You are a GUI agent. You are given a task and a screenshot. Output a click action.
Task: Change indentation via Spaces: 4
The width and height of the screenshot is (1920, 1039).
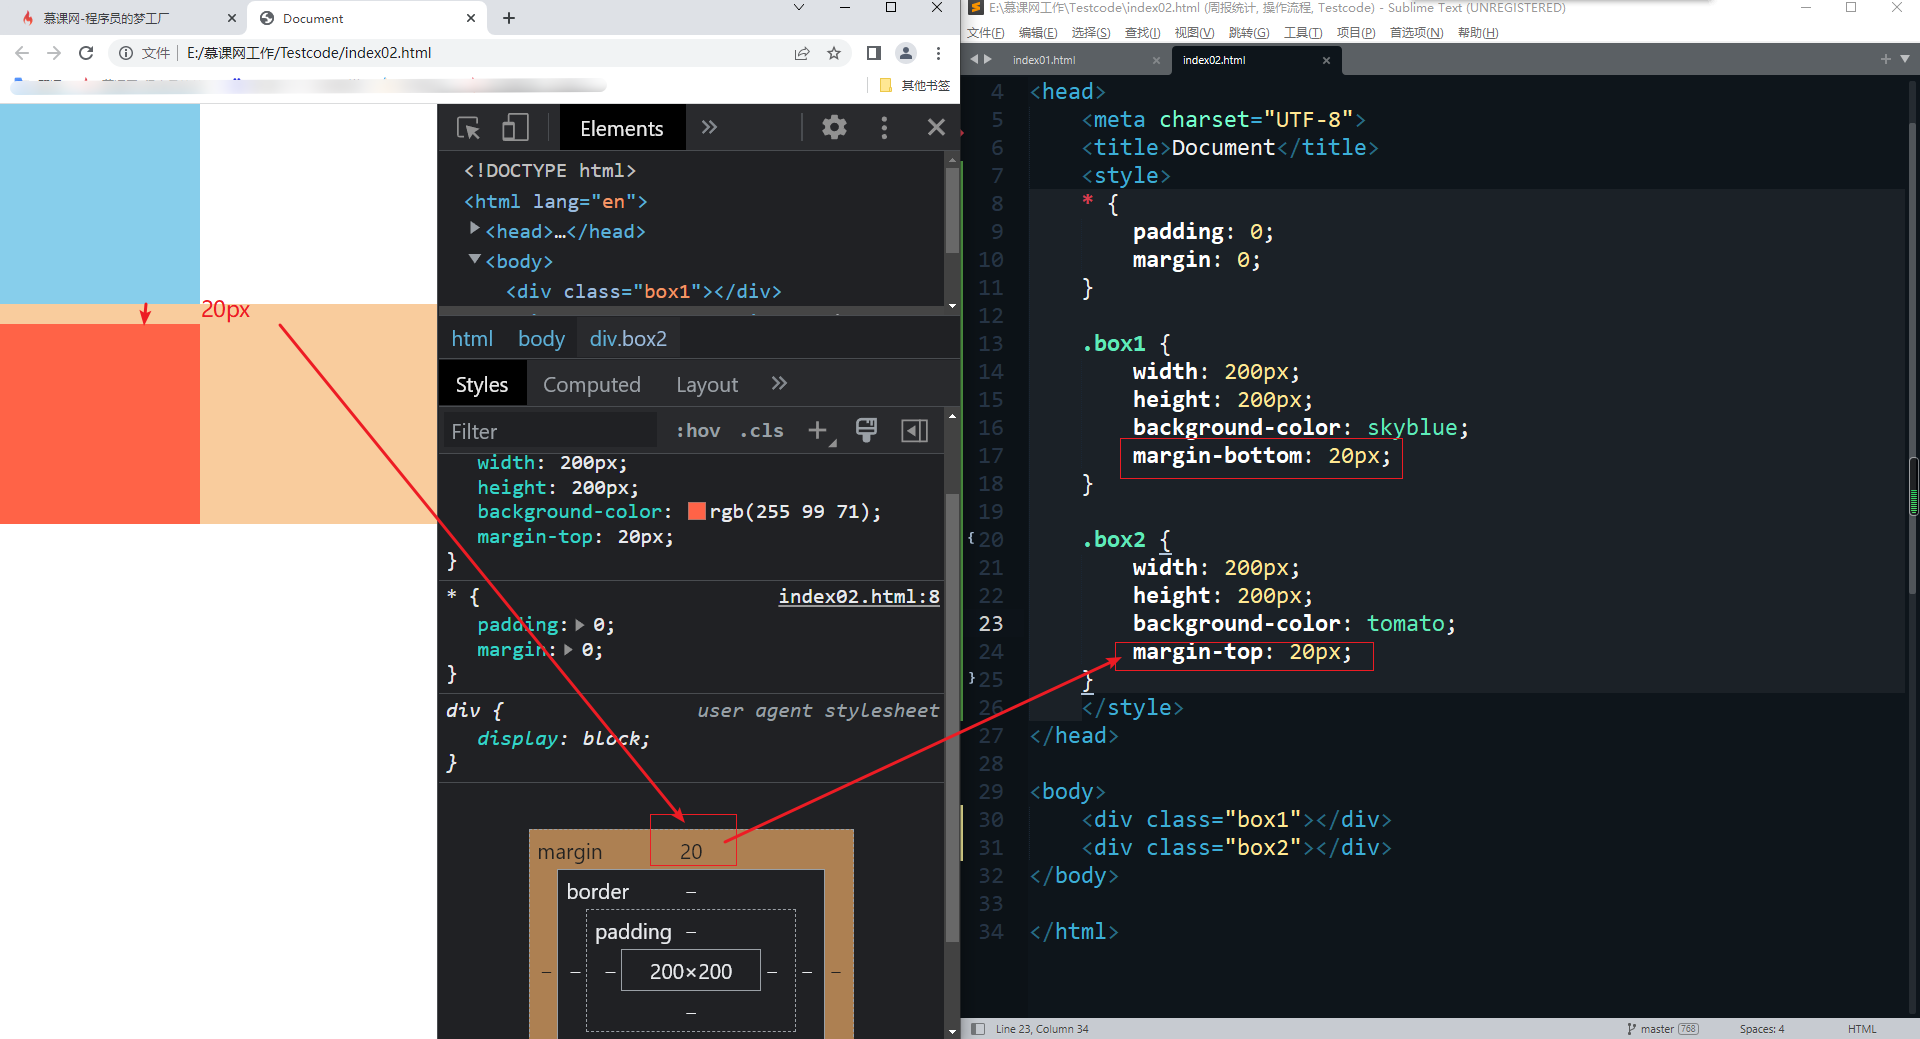[1762, 1029]
